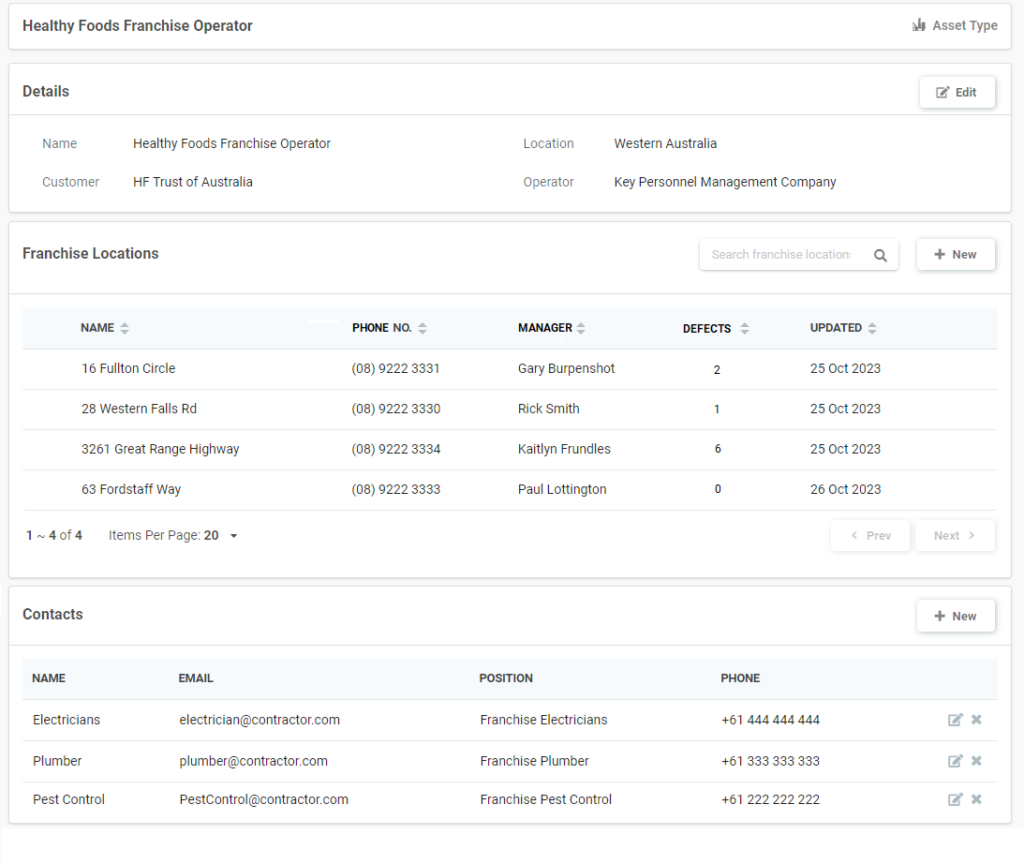Delete the Electricians contact
This screenshot has width=1024, height=864.
click(x=976, y=720)
